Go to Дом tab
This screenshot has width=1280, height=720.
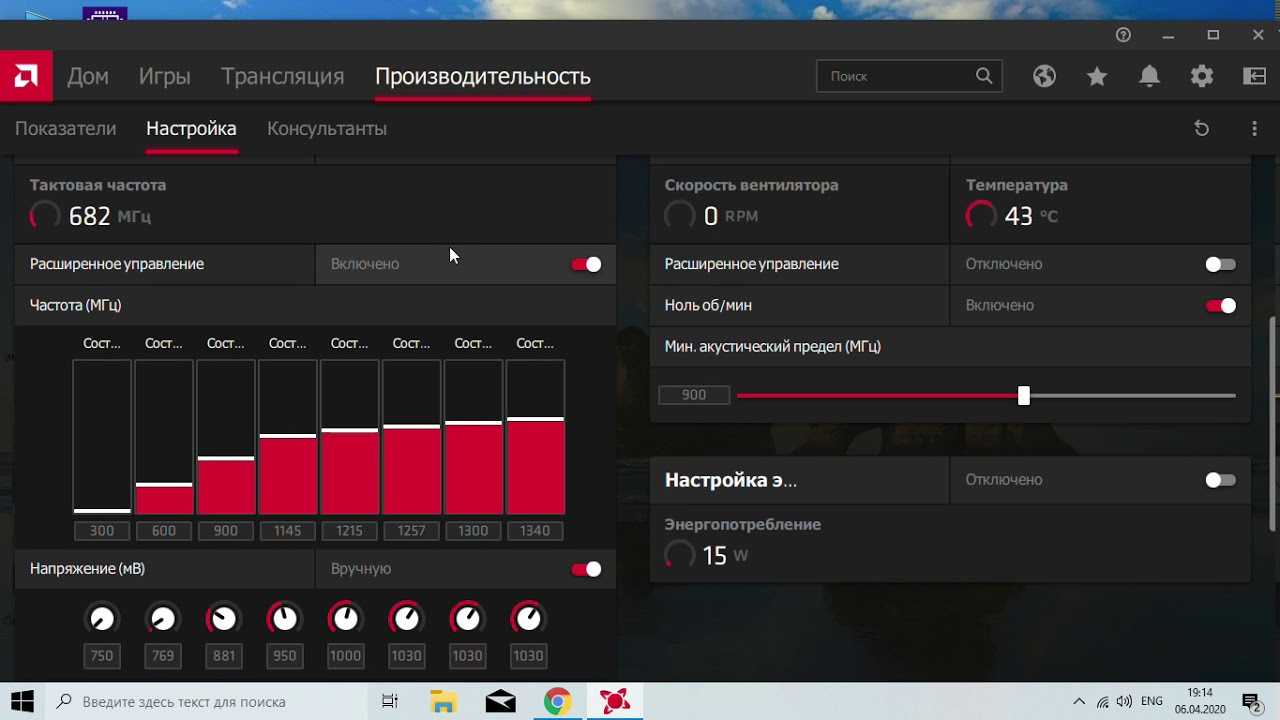coord(88,76)
